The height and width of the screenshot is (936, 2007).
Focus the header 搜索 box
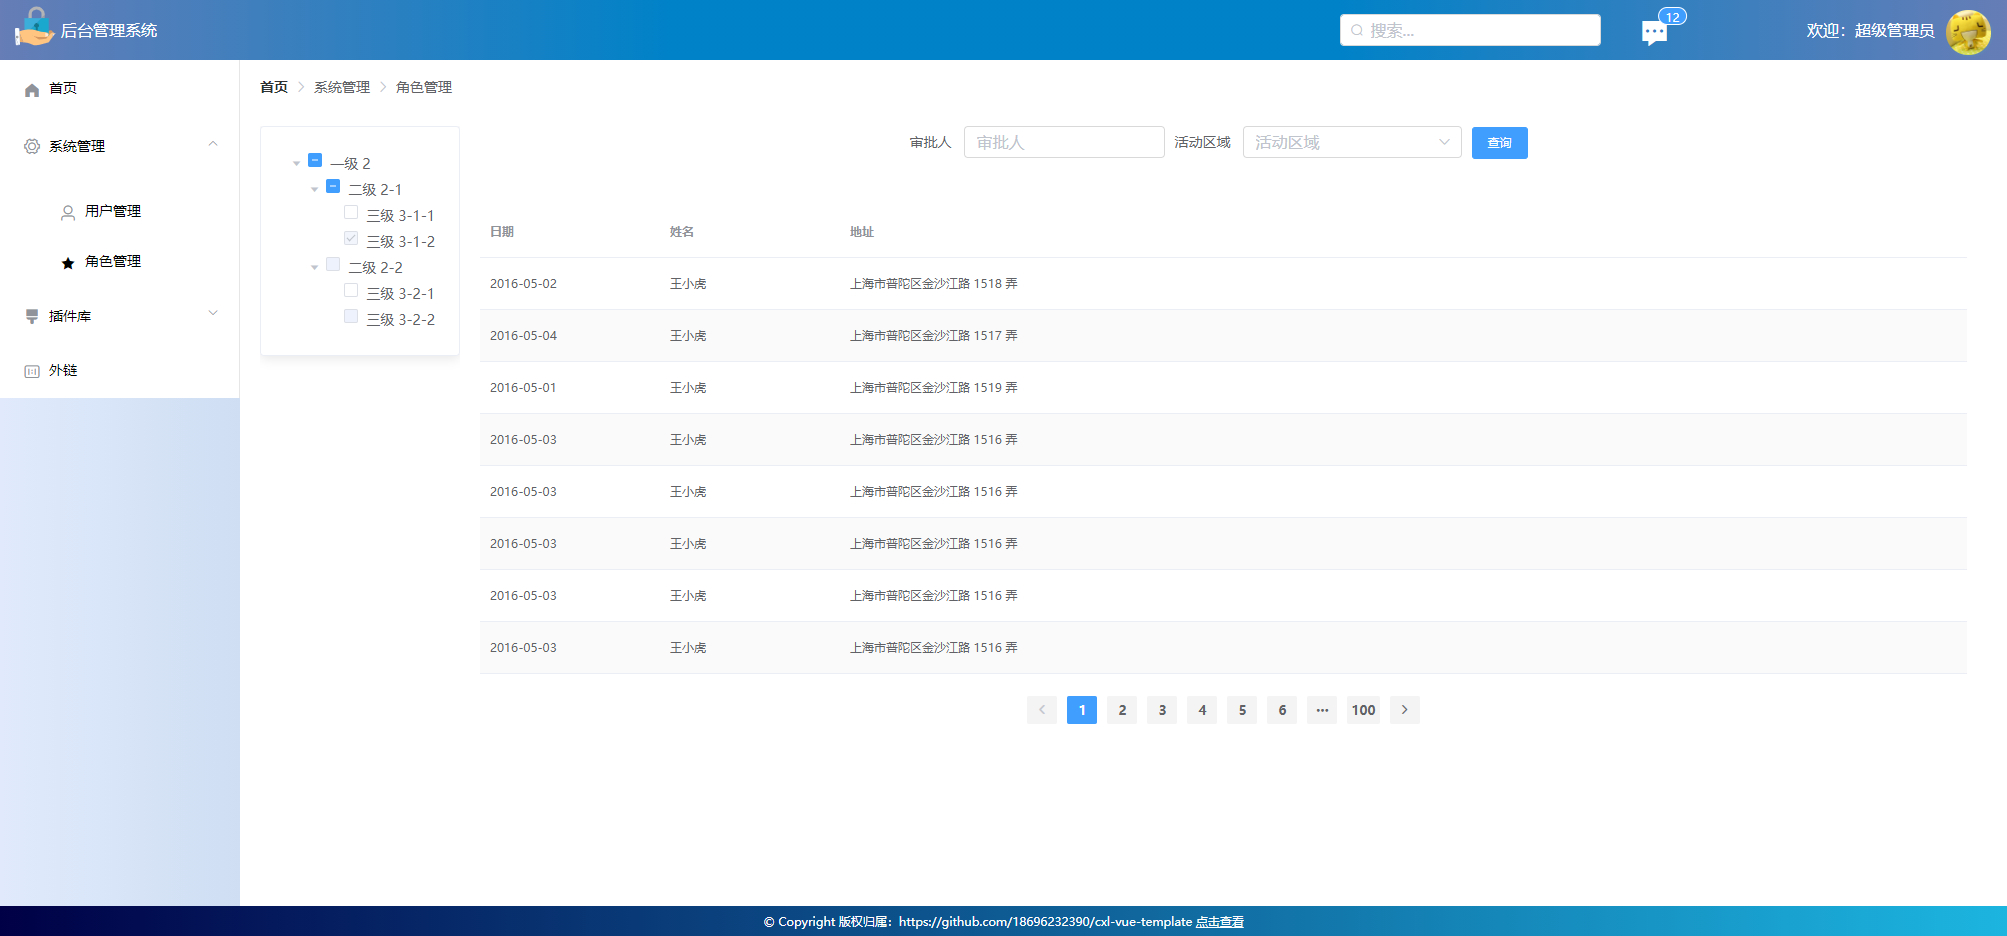(1470, 30)
